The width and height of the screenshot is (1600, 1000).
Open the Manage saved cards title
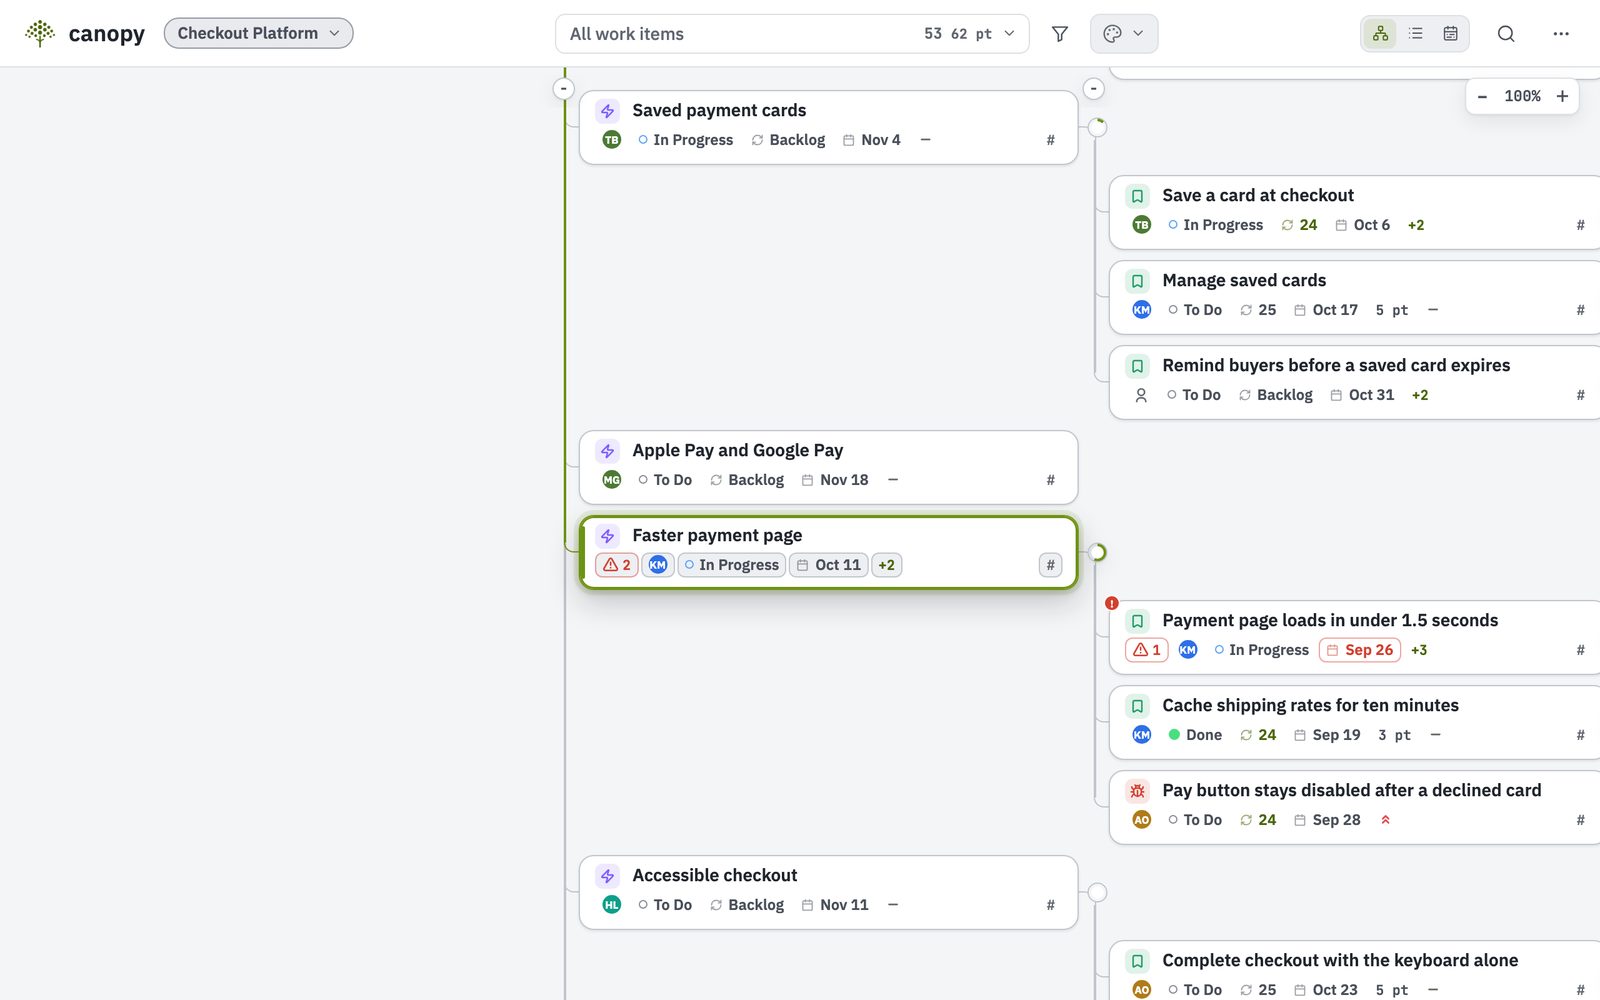tap(1244, 281)
